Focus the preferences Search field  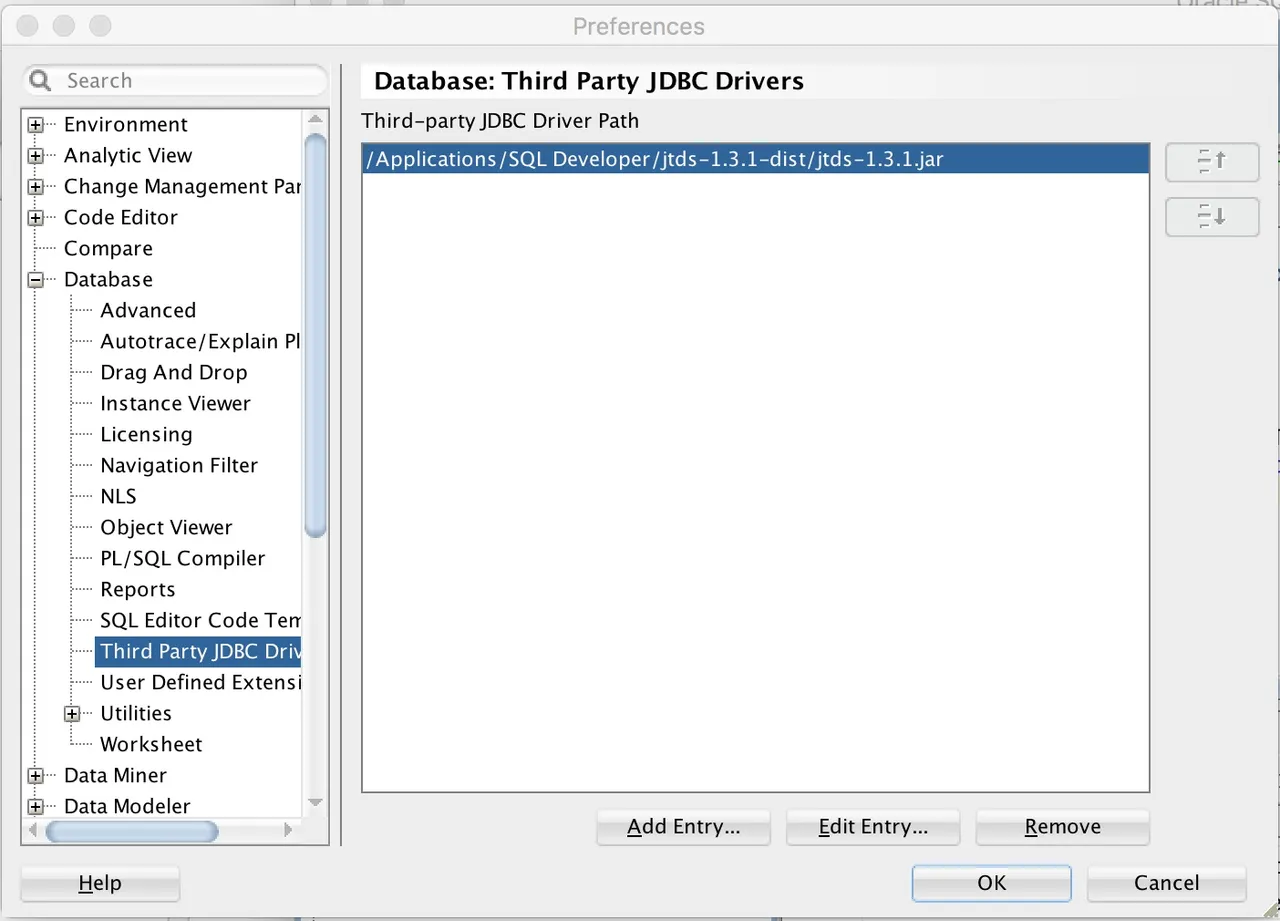[176, 80]
